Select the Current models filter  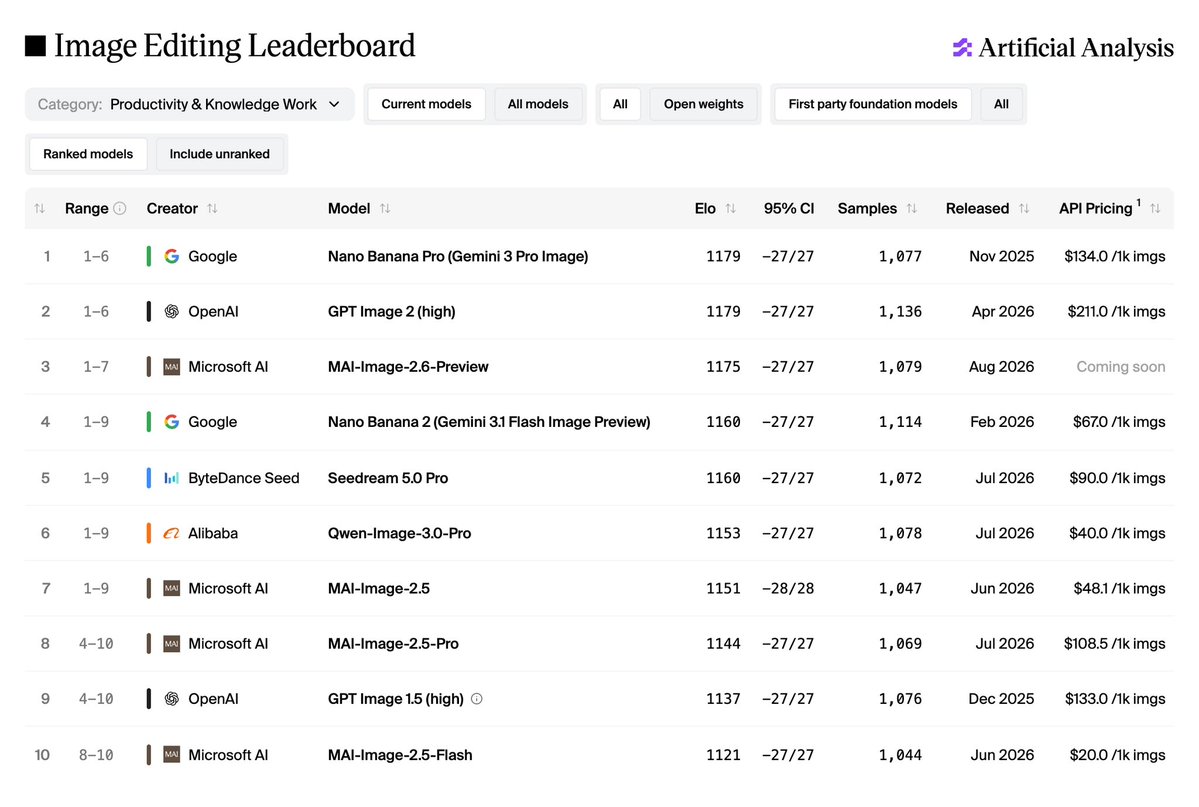pyautogui.click(x=426, y=104)
